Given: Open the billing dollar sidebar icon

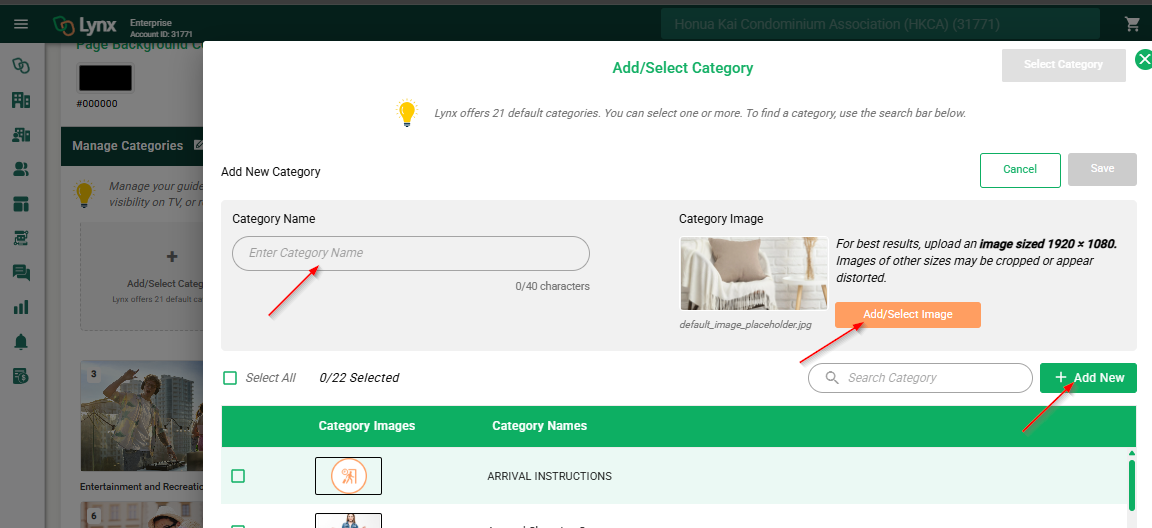Looking at the screenshot, I should (x=21, y=376).
